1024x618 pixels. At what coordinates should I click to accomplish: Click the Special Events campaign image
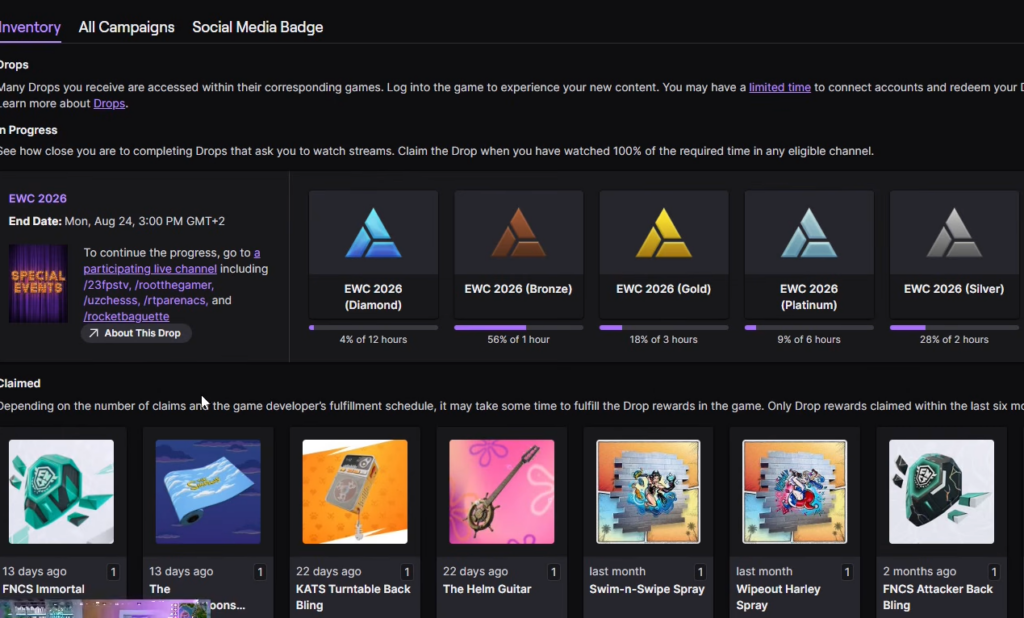38,284
